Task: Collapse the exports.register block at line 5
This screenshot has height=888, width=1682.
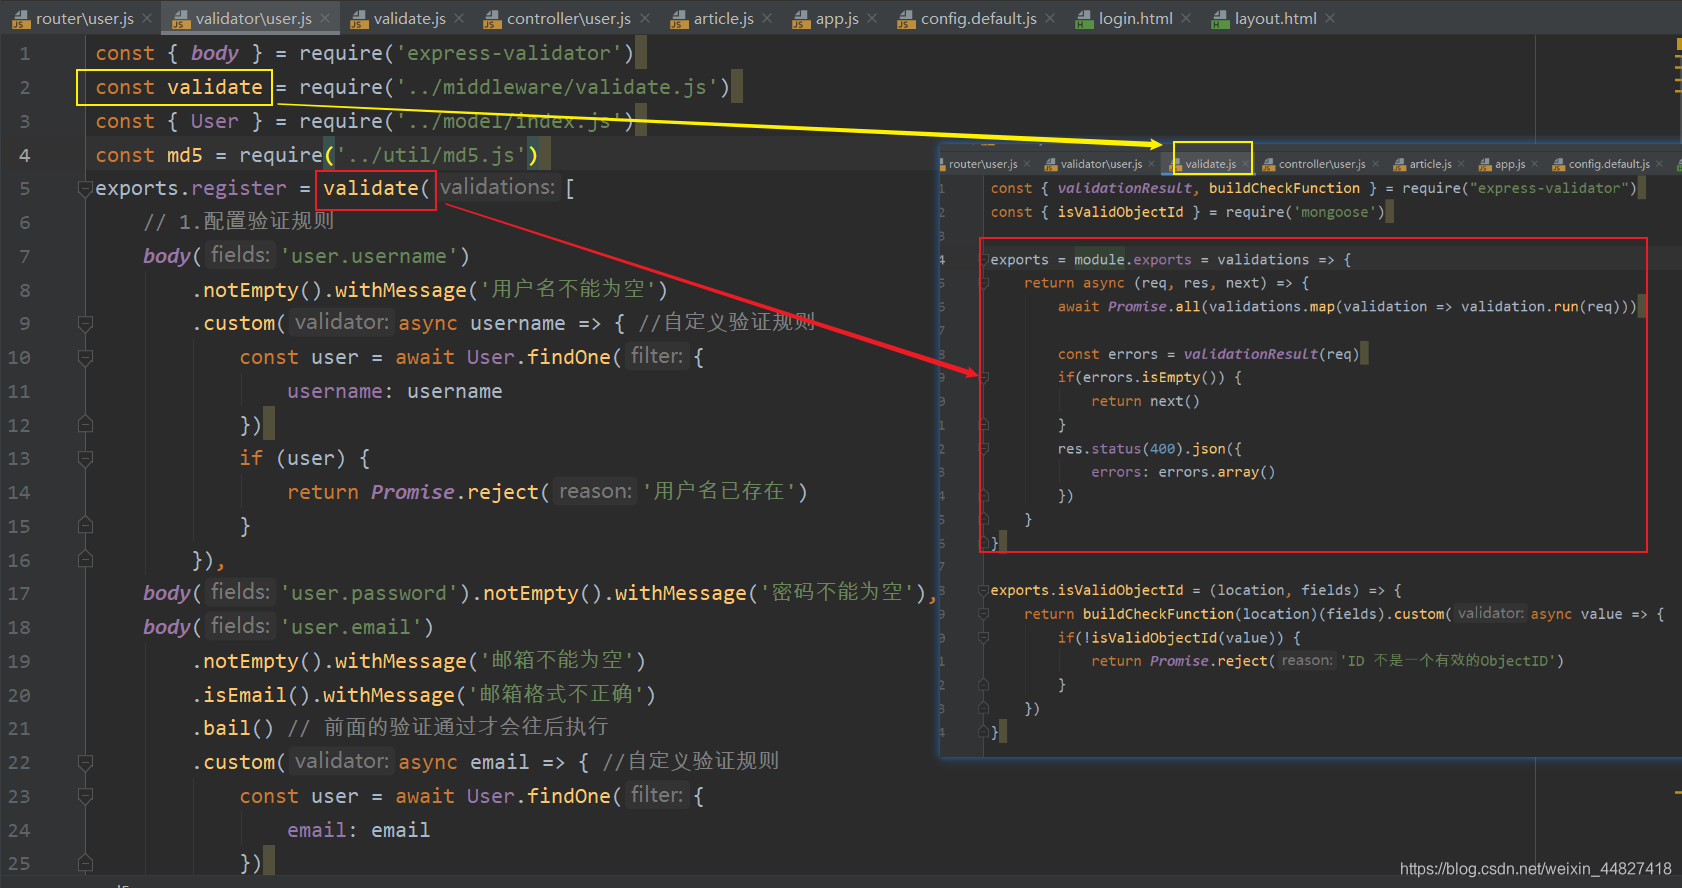Action: pyautogui.click(x=86, y=188)
